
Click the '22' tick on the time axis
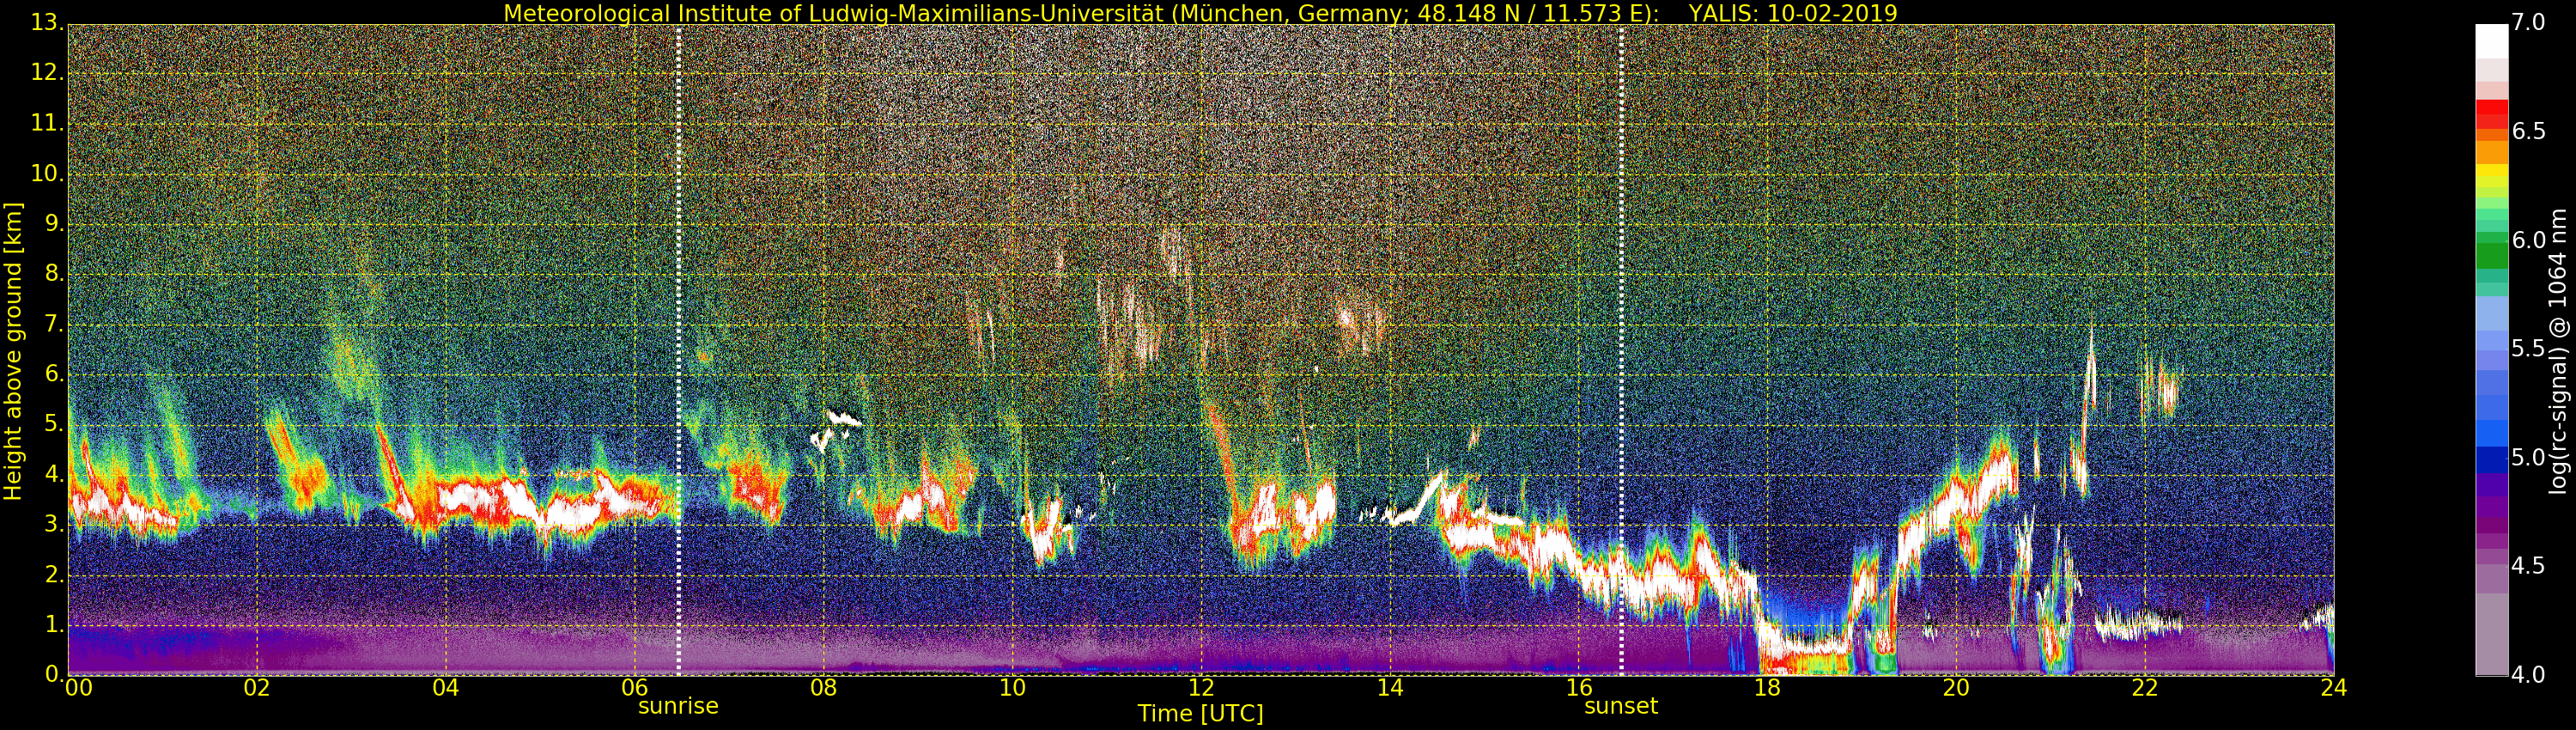point(2145,688)
